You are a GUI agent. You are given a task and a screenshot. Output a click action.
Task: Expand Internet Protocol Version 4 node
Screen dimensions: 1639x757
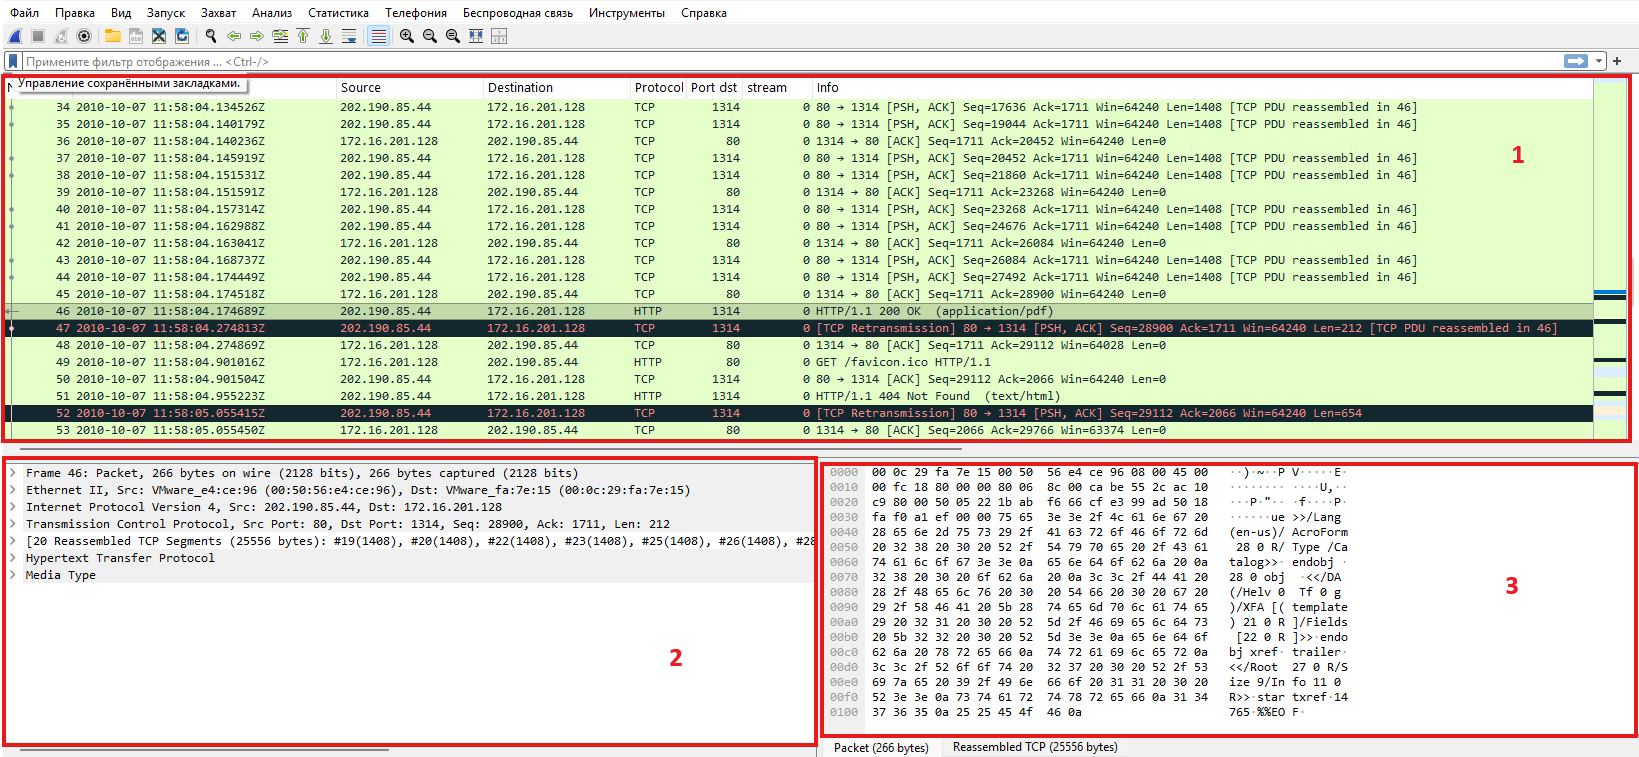tap(12, 508)
